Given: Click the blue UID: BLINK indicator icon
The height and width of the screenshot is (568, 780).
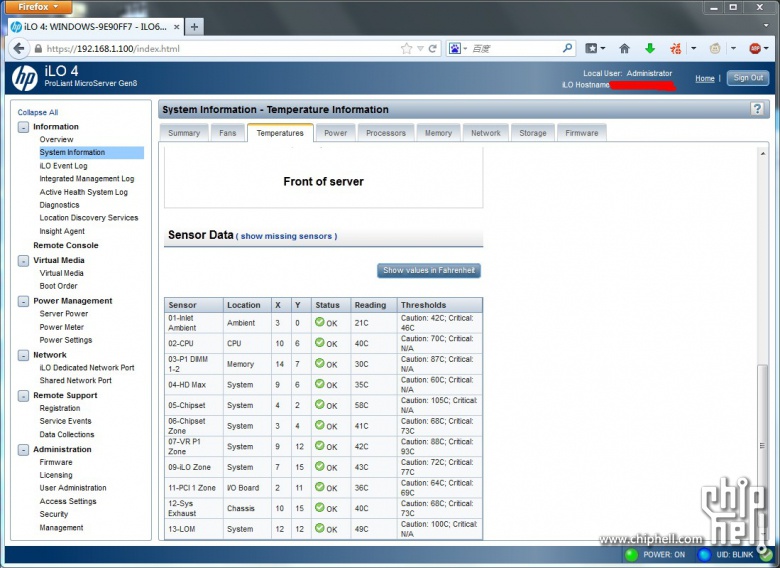Looking at the screenshot, I should coord(704,555).
